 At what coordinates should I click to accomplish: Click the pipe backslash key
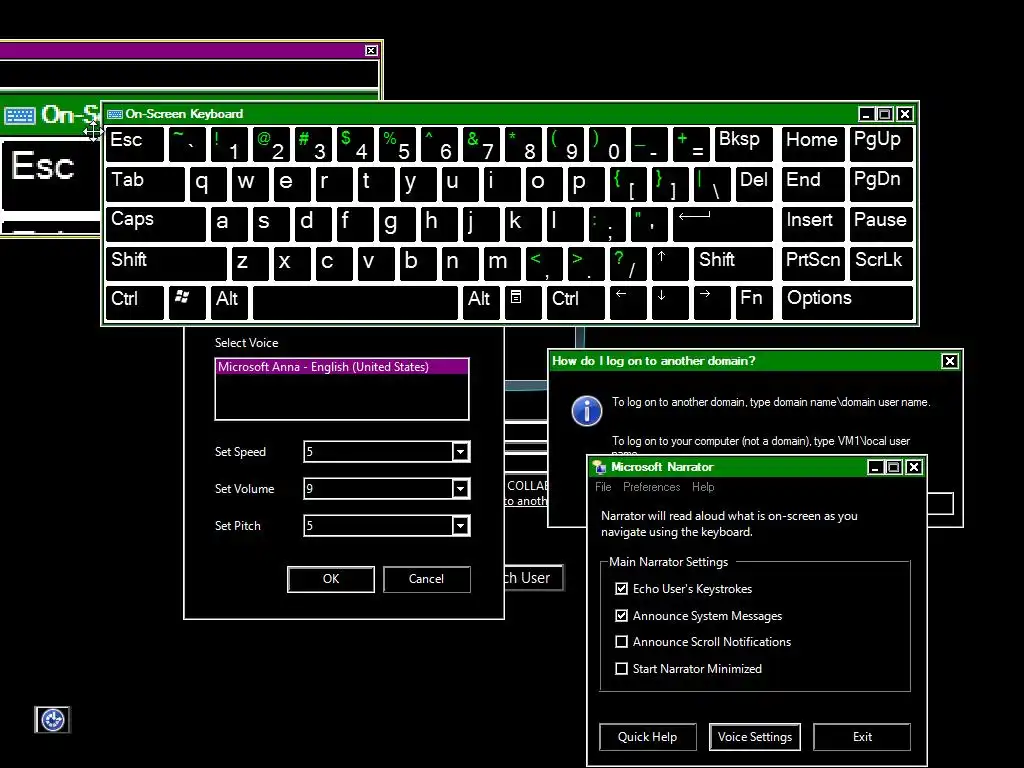tap(712, 185)
